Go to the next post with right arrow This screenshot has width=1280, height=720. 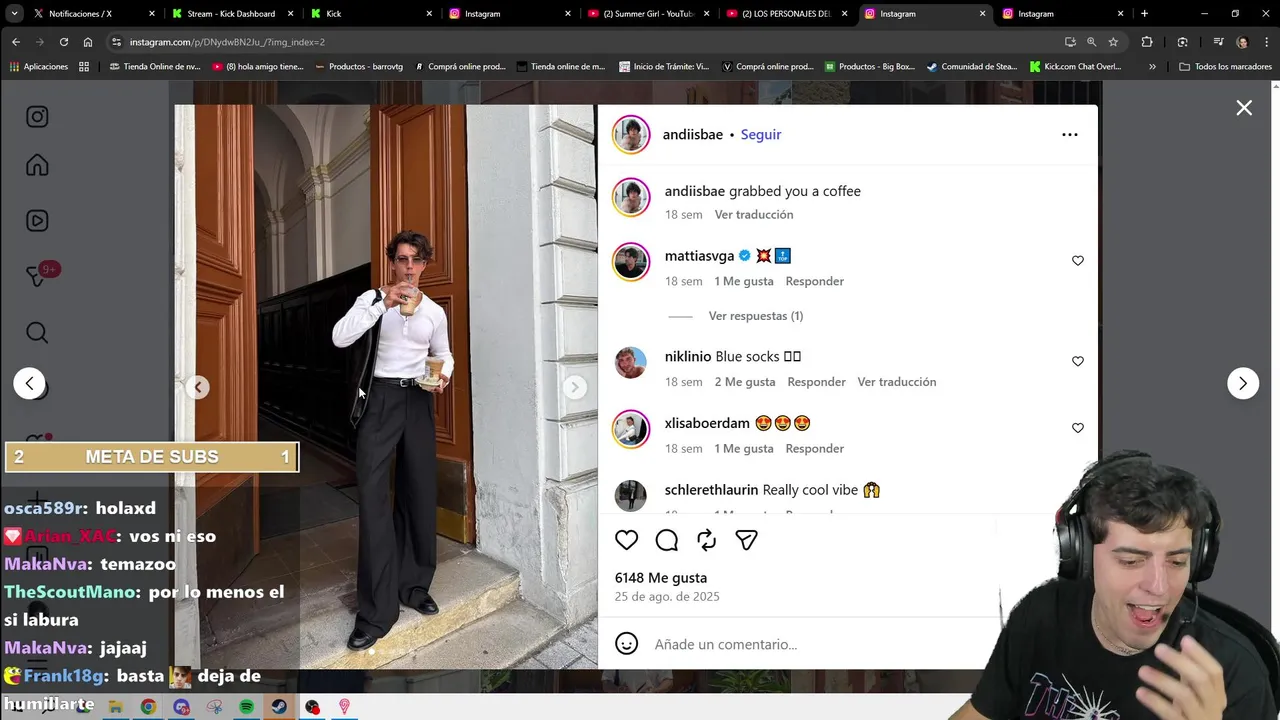pyautogui.click(x=1243, y=383)
